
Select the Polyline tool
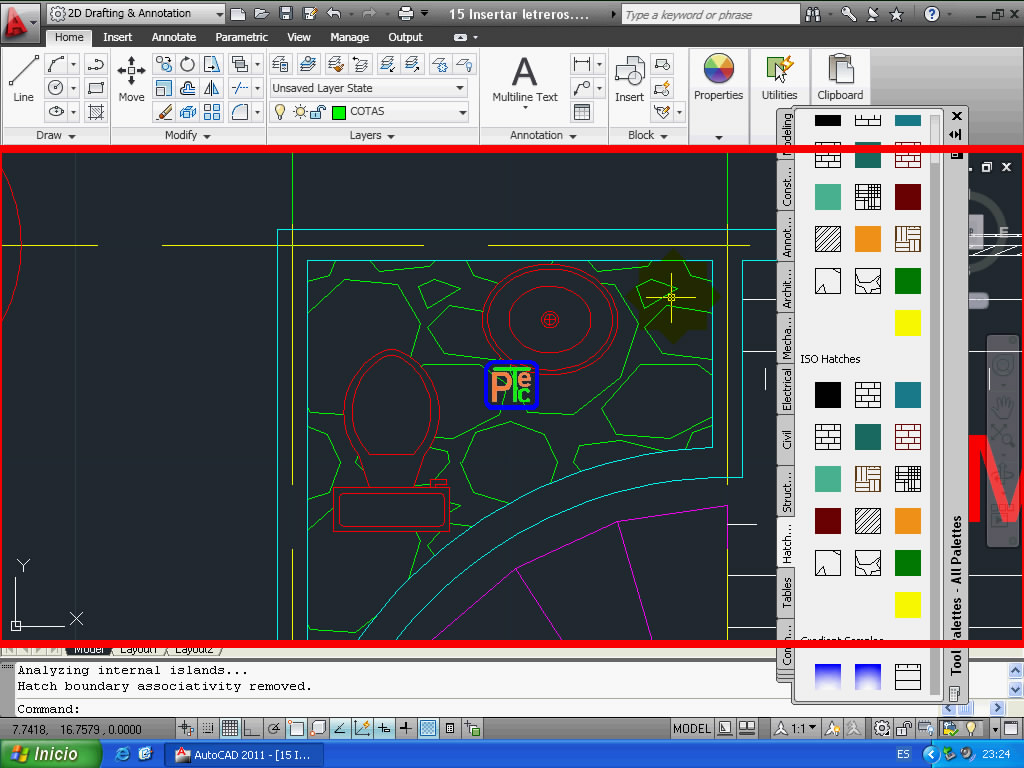coord(95,64)
